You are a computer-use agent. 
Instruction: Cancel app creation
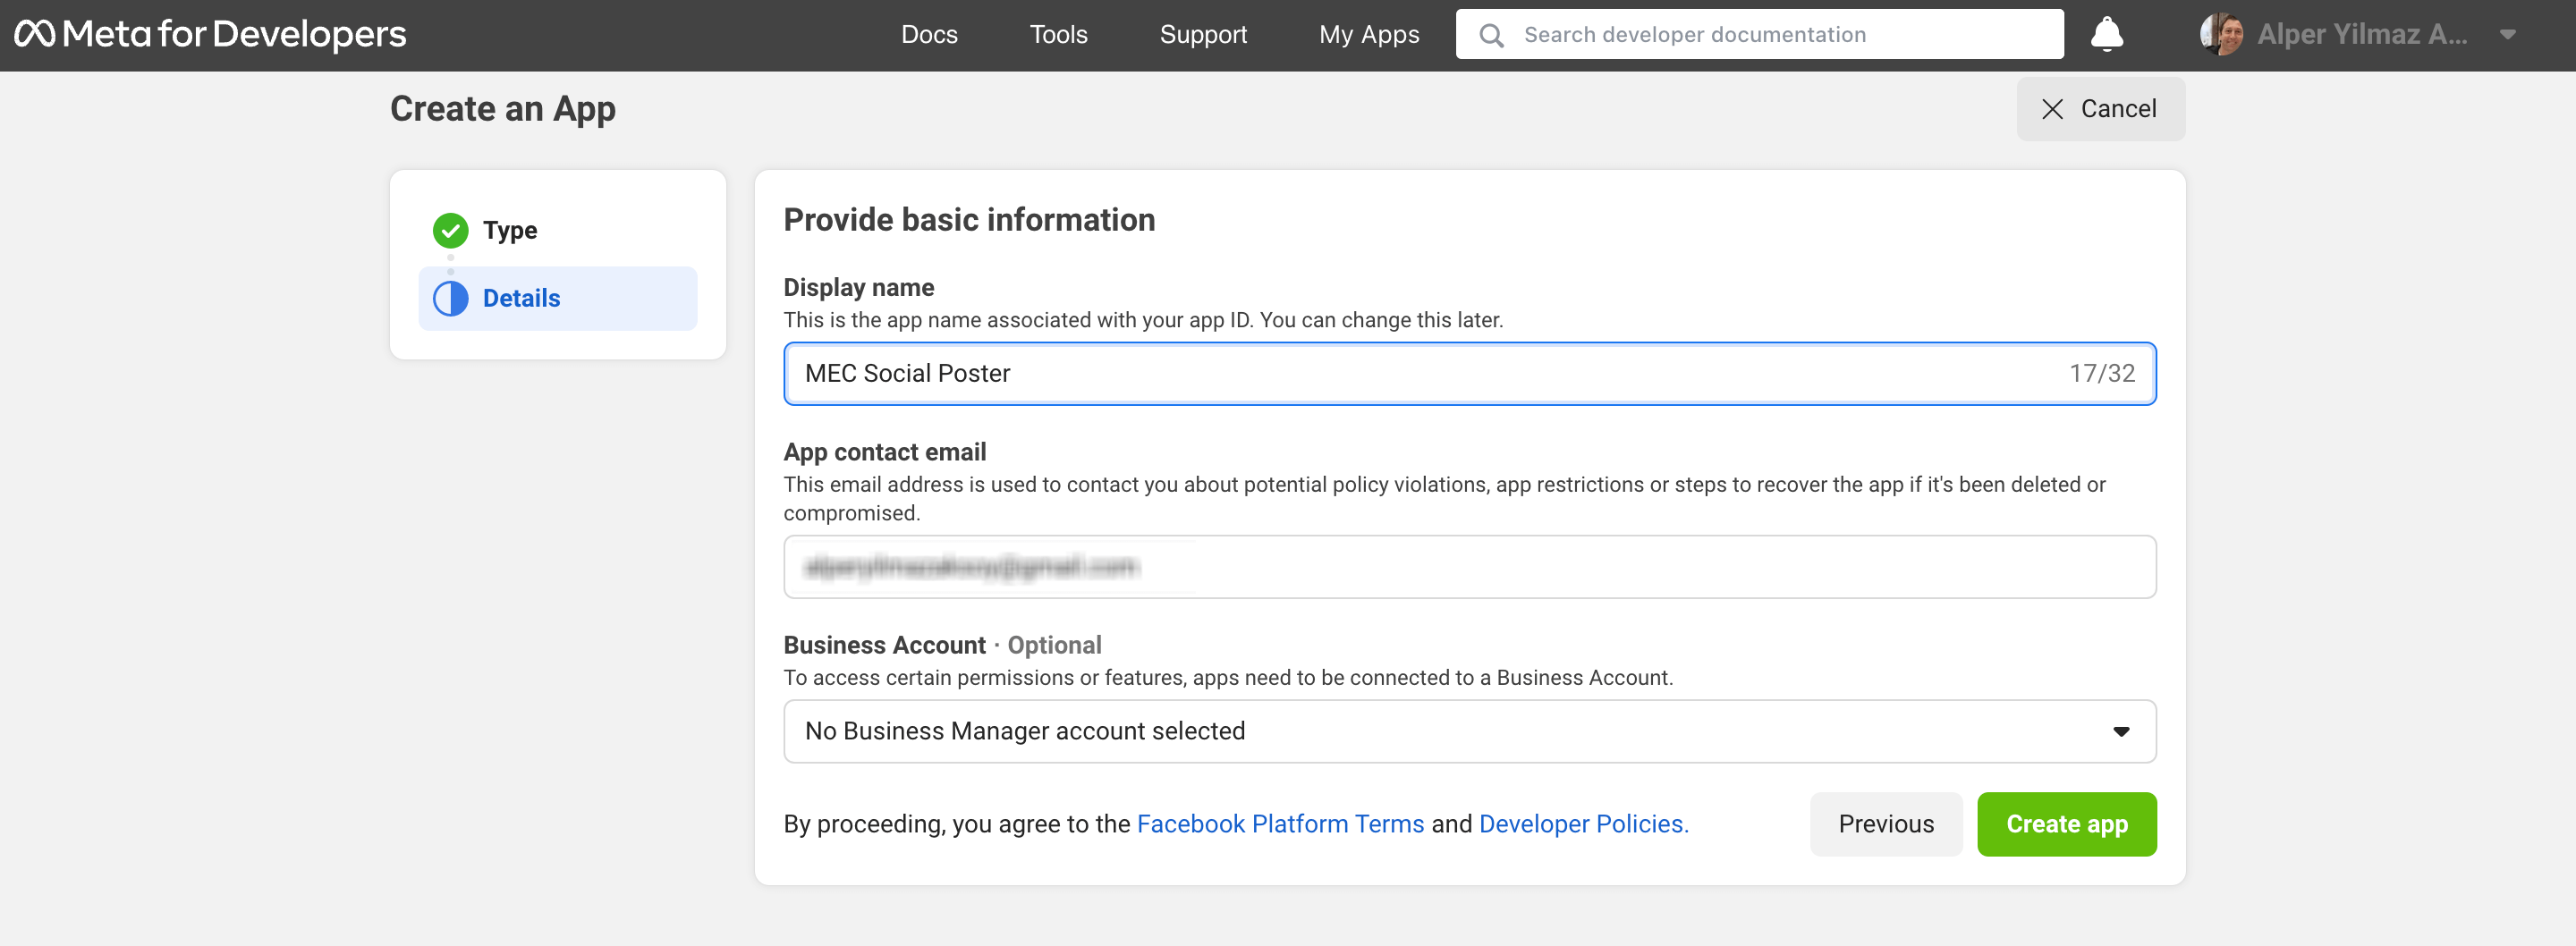pyautogui.click(x=2100, y=109)
